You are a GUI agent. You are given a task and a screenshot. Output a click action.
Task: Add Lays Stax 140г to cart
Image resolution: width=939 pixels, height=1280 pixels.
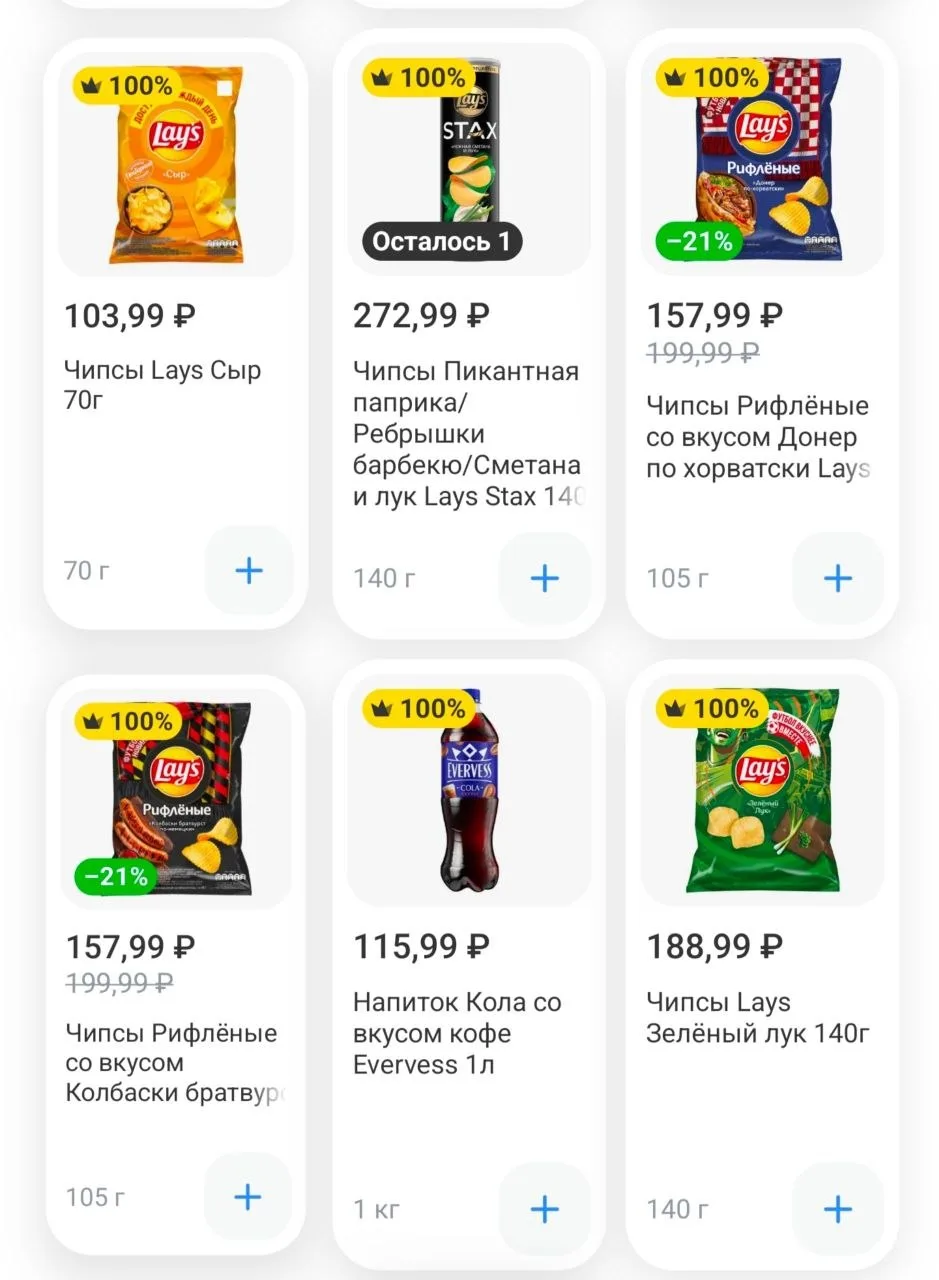tap(544, 578)
